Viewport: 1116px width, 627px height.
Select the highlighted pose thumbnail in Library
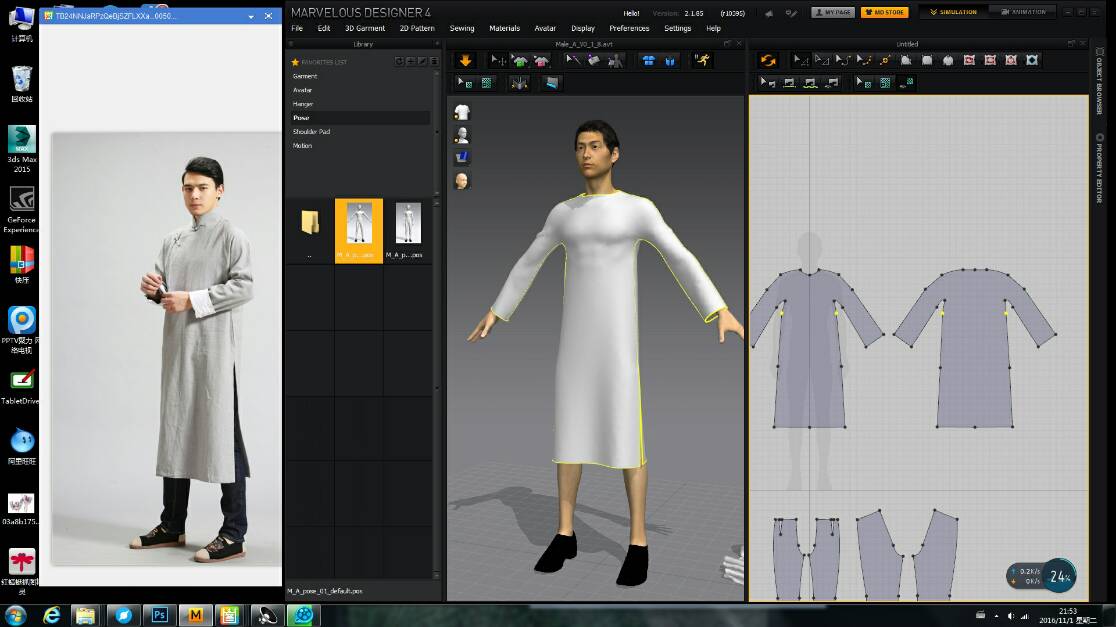(x=359, y=226)
